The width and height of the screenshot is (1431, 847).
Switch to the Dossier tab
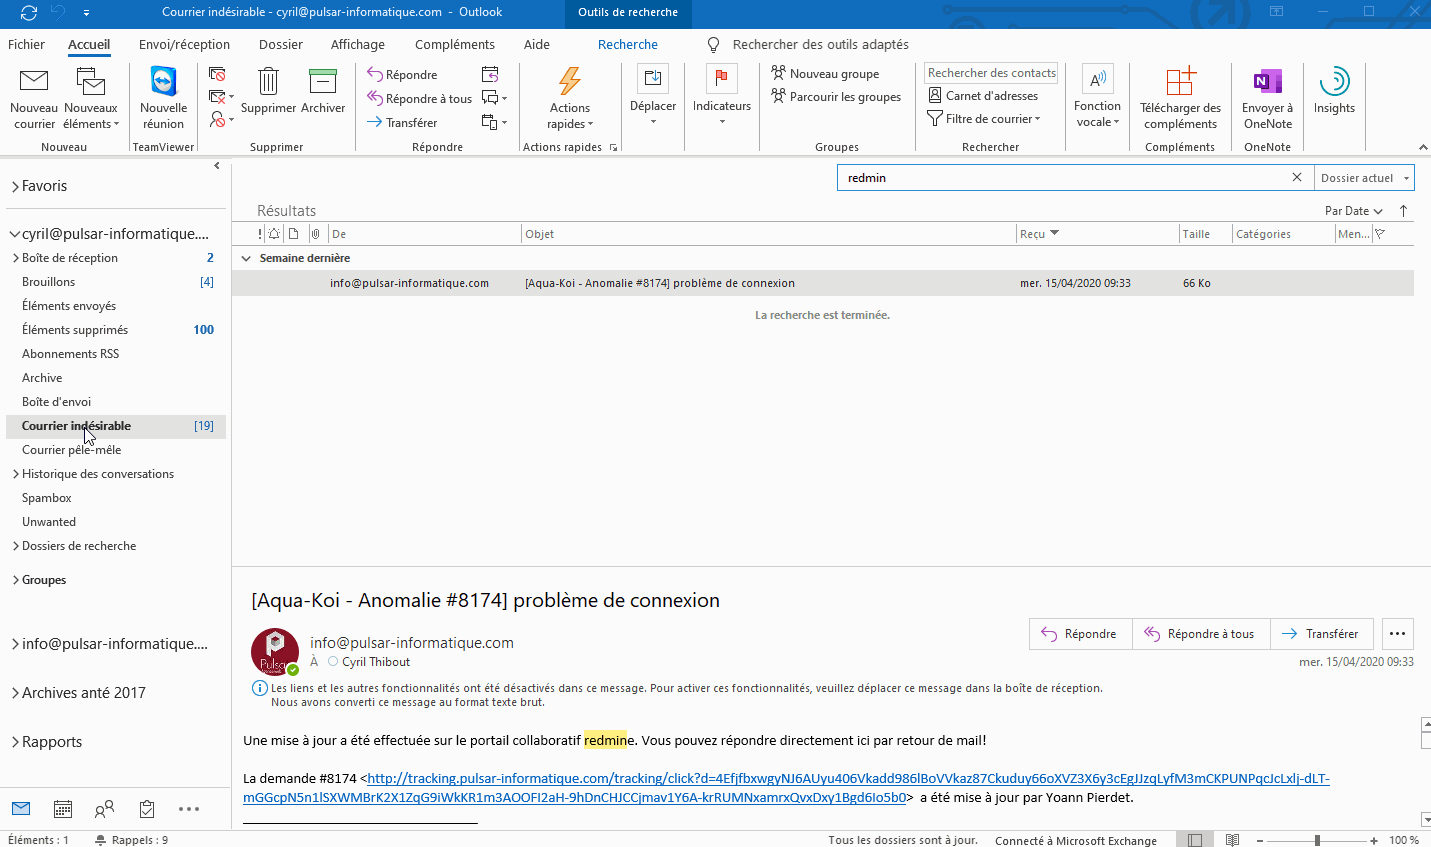coord(281,44)
